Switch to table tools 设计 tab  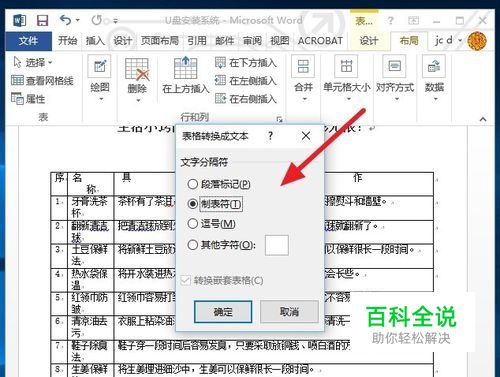click(369, 41)
